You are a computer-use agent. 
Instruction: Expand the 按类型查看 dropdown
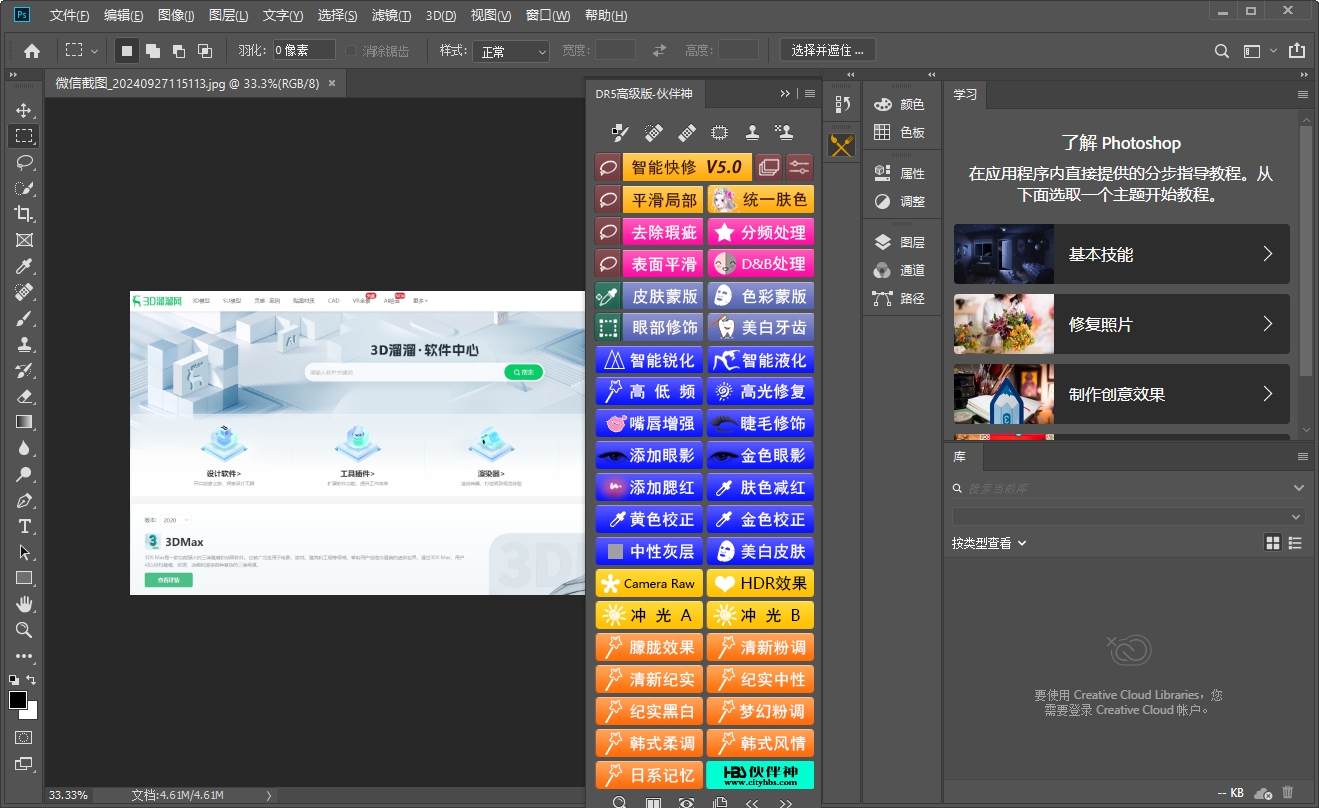[x=990, y=543]
